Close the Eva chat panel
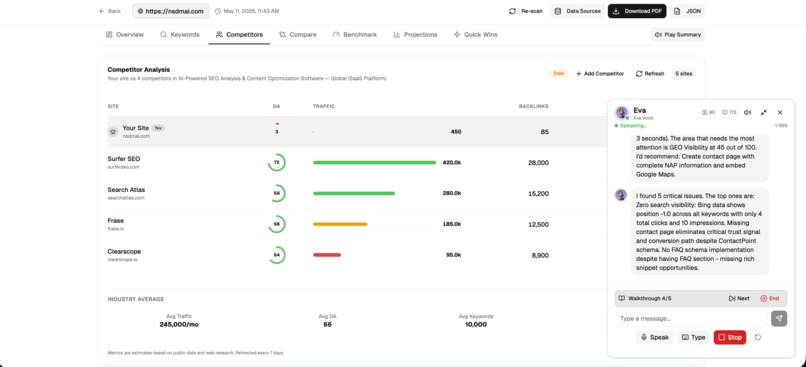 [x=780, y=112]
